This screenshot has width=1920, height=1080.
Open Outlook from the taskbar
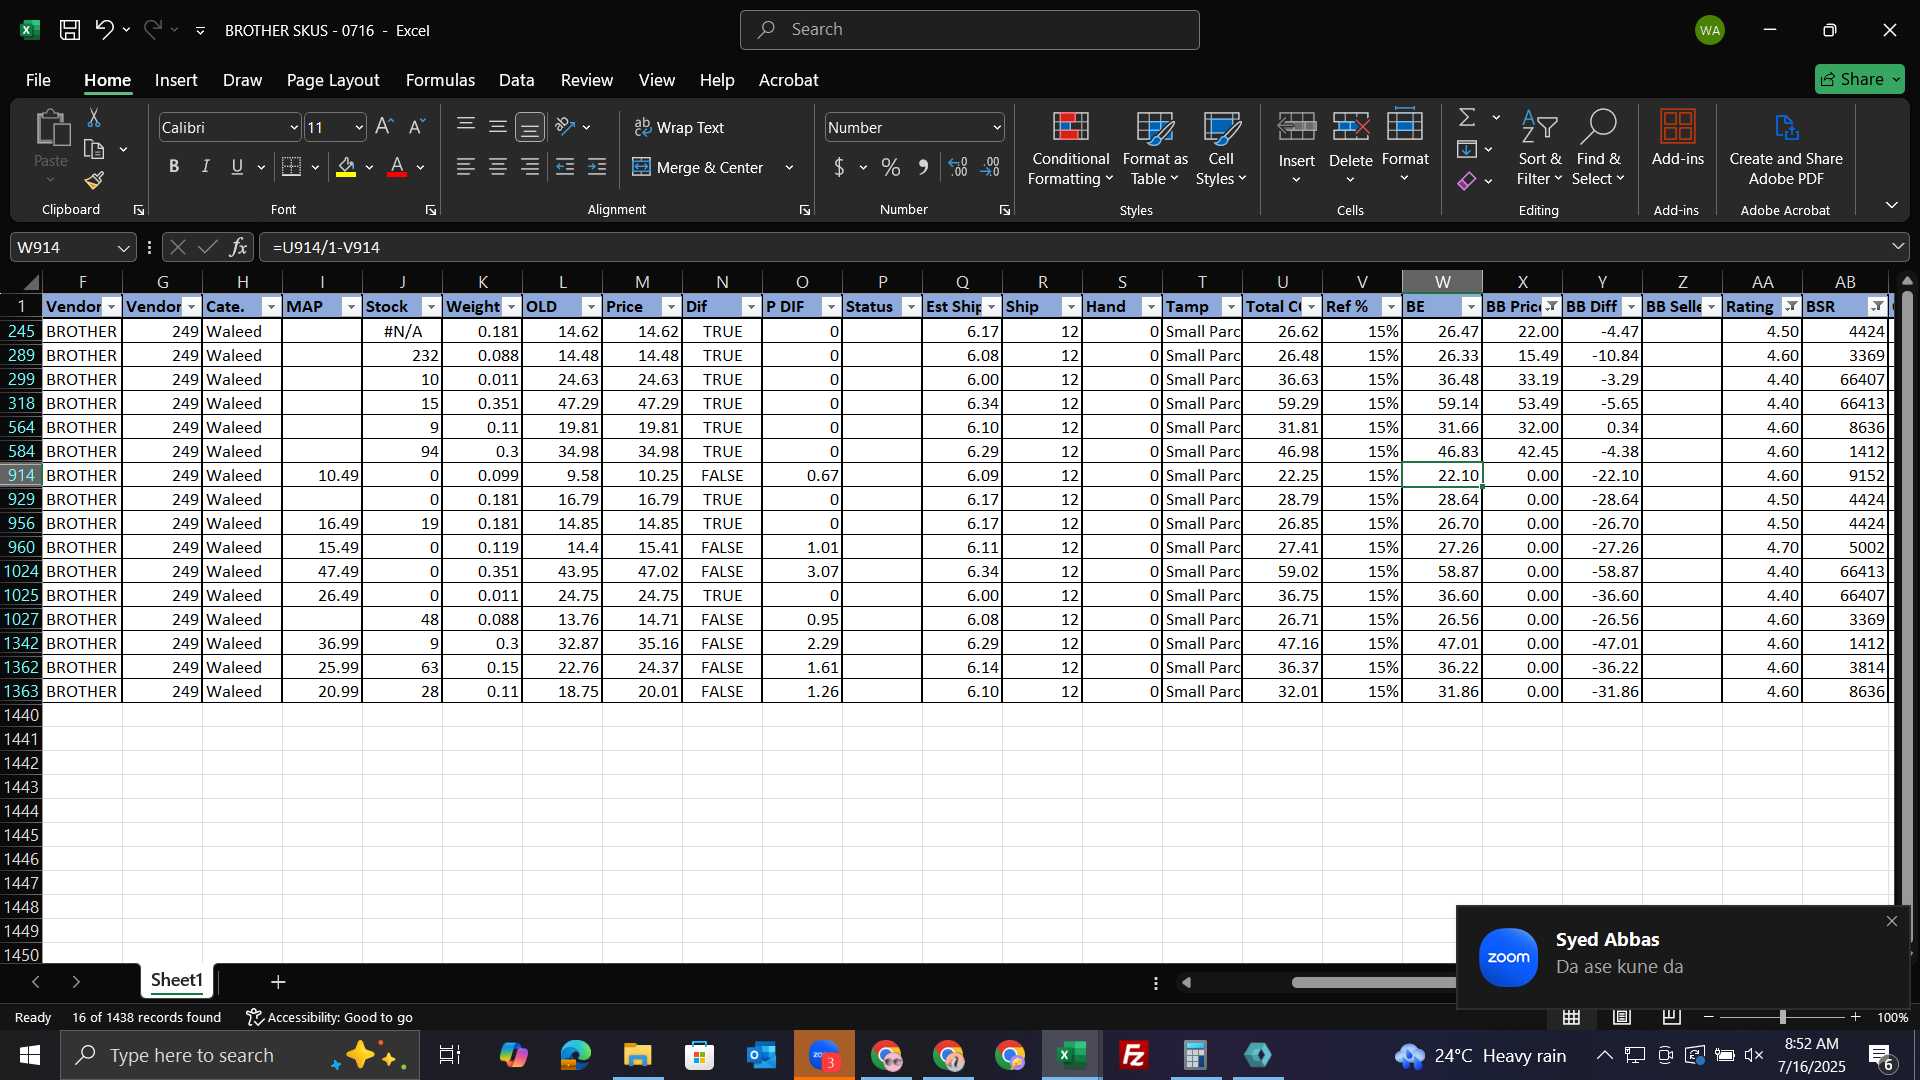tap(761, 1055)
